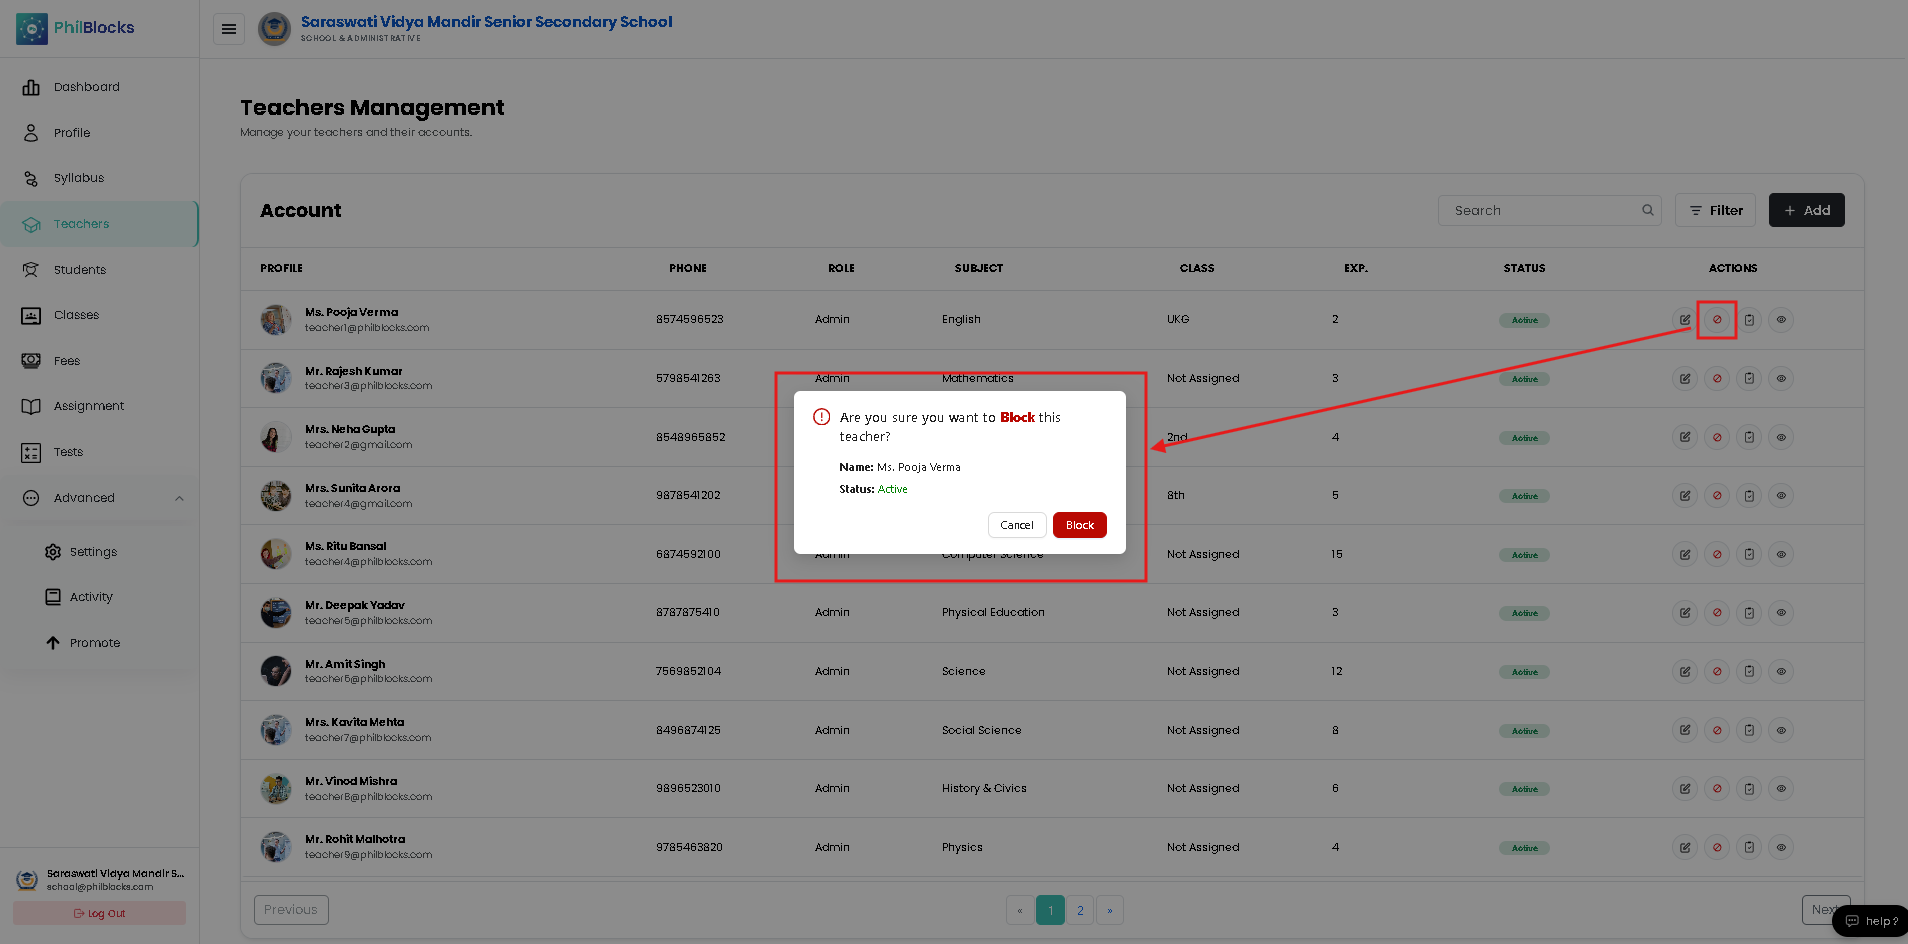This screenshot has width=1908, height=944.
Task: Block Mr. Amit Singh icon
Action: 1717,672
